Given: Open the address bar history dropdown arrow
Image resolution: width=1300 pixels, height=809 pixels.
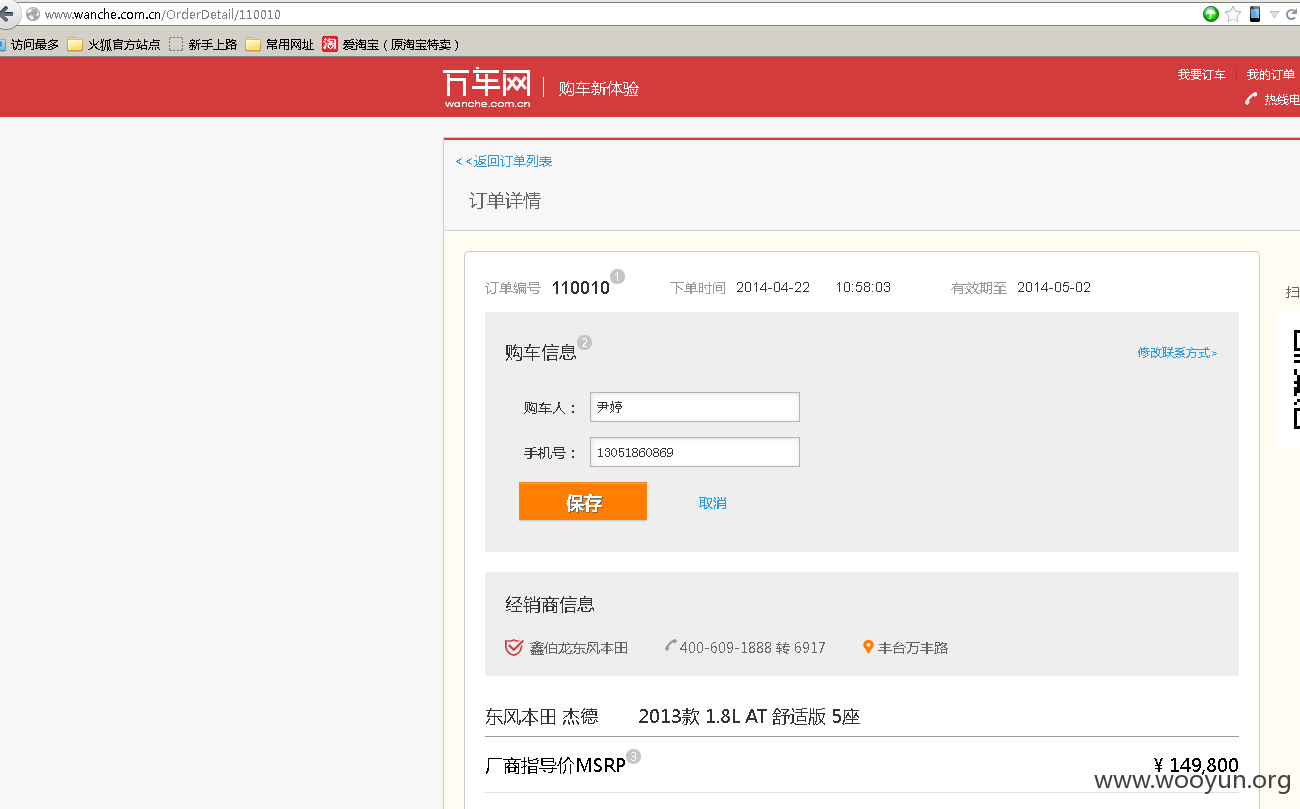Looking at the screenshot, I should tap(1274, 14).
